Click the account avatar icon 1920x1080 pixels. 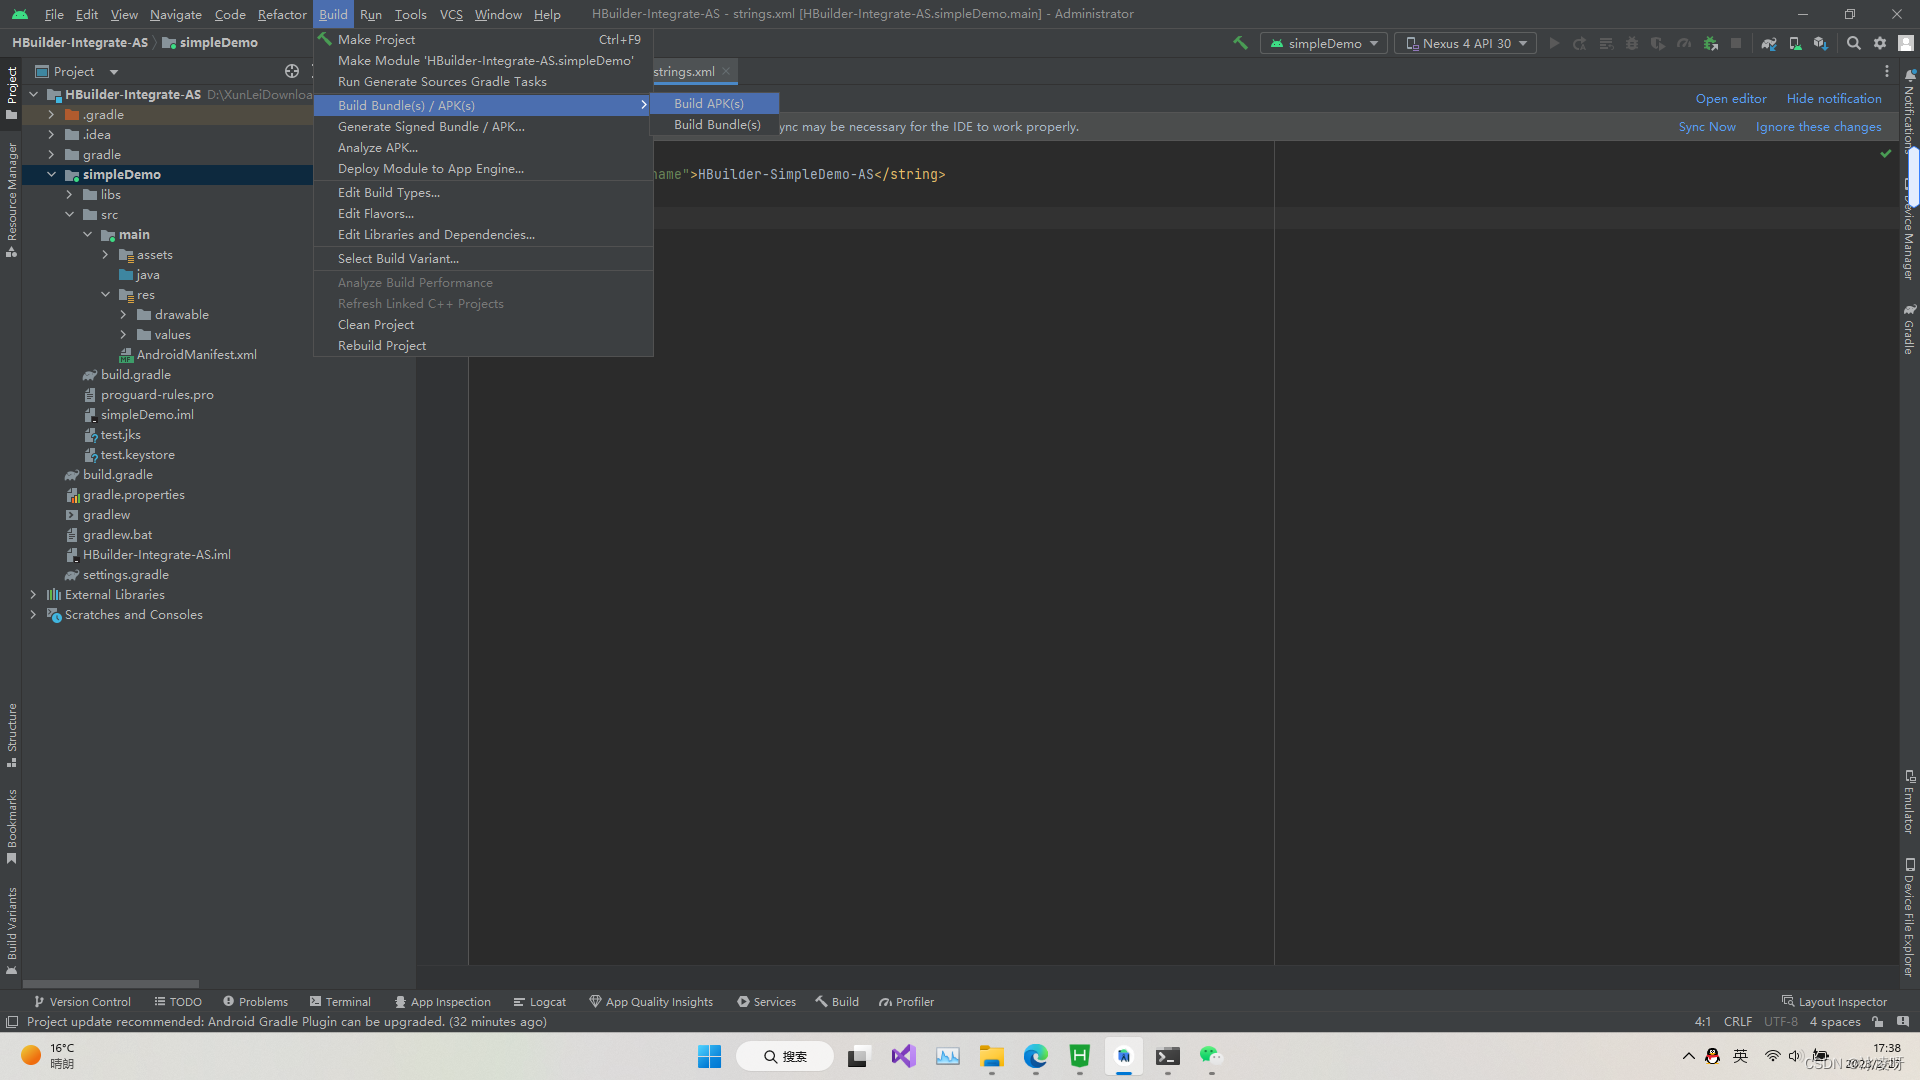1906,43
